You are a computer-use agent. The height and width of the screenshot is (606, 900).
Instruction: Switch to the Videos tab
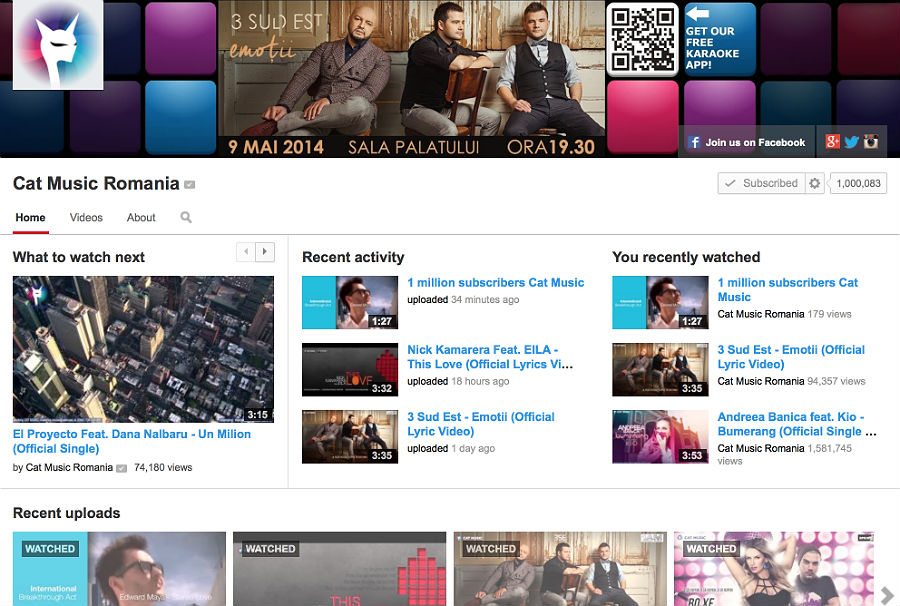(x=86, y=217)
